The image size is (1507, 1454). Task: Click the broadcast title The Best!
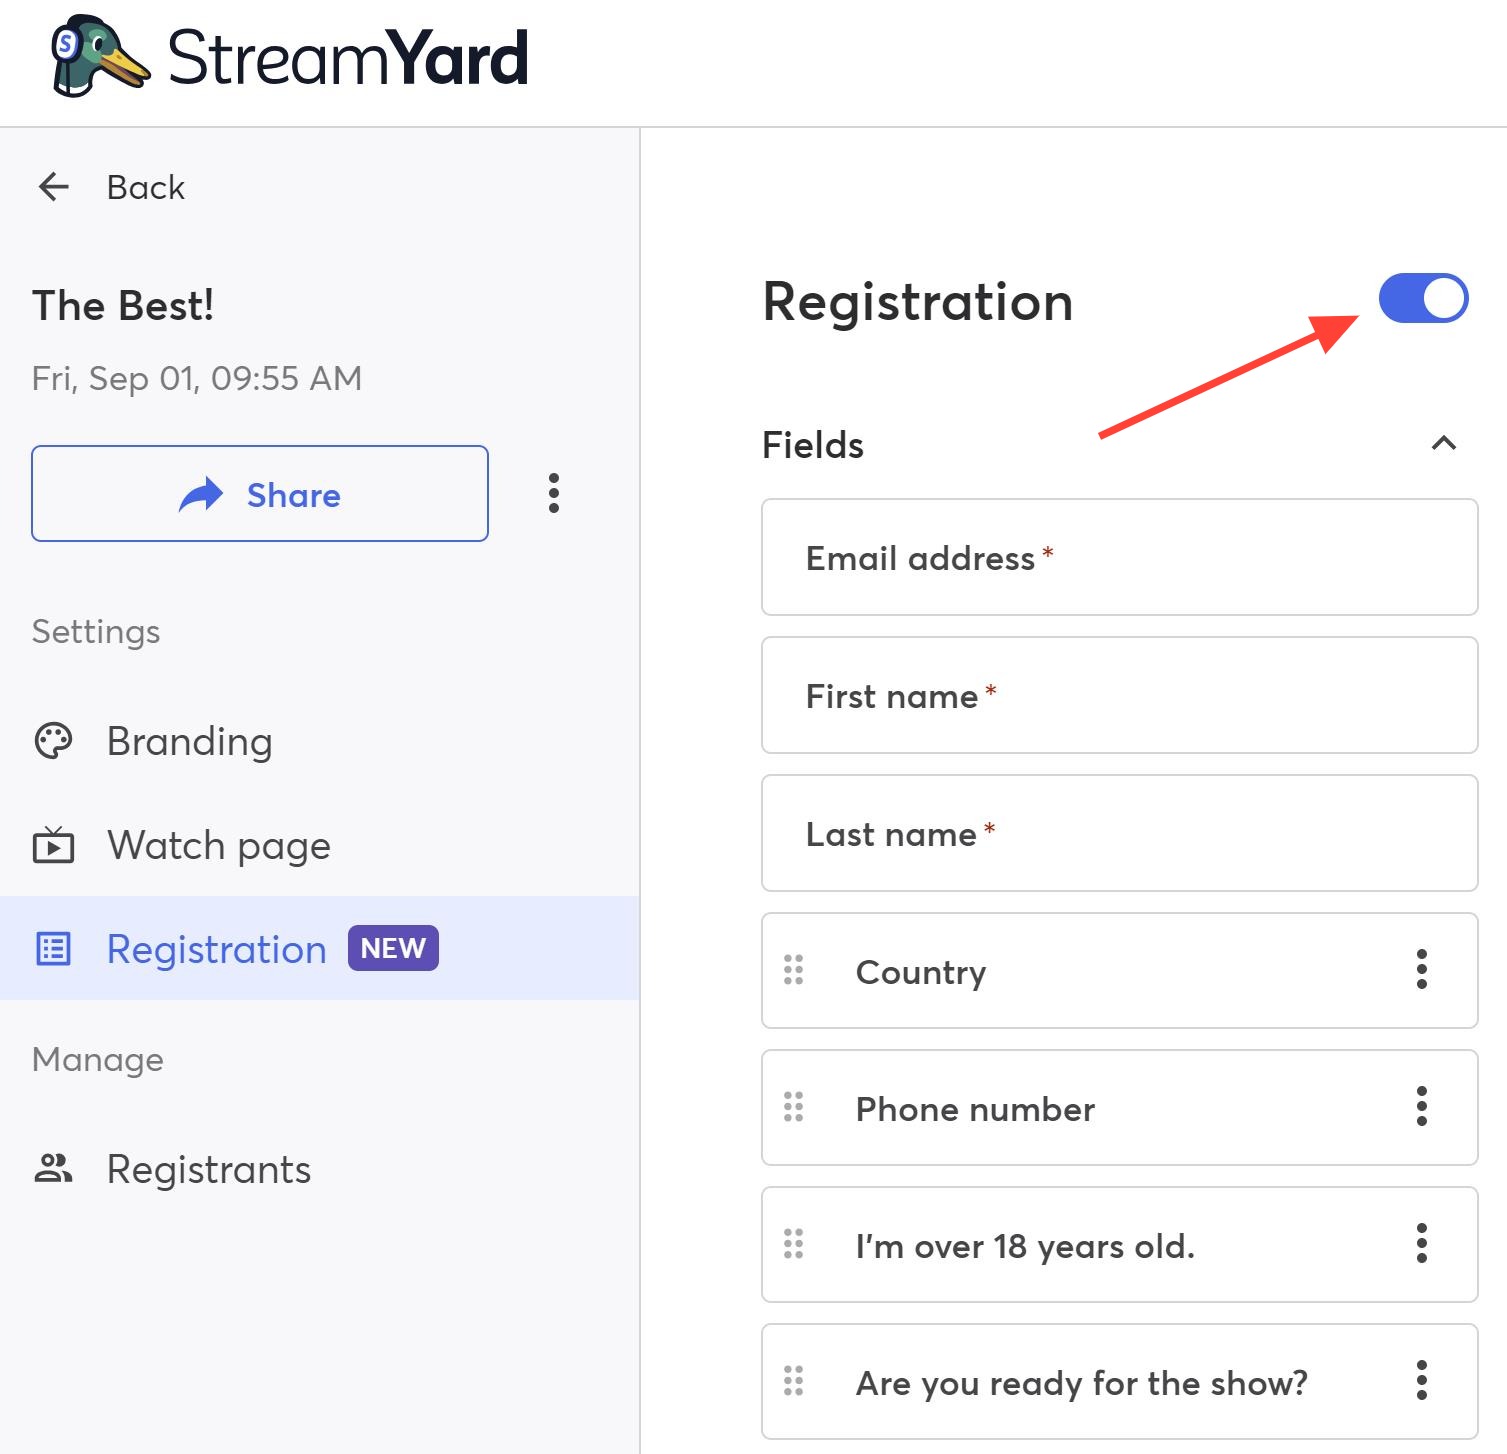(123, 305)
